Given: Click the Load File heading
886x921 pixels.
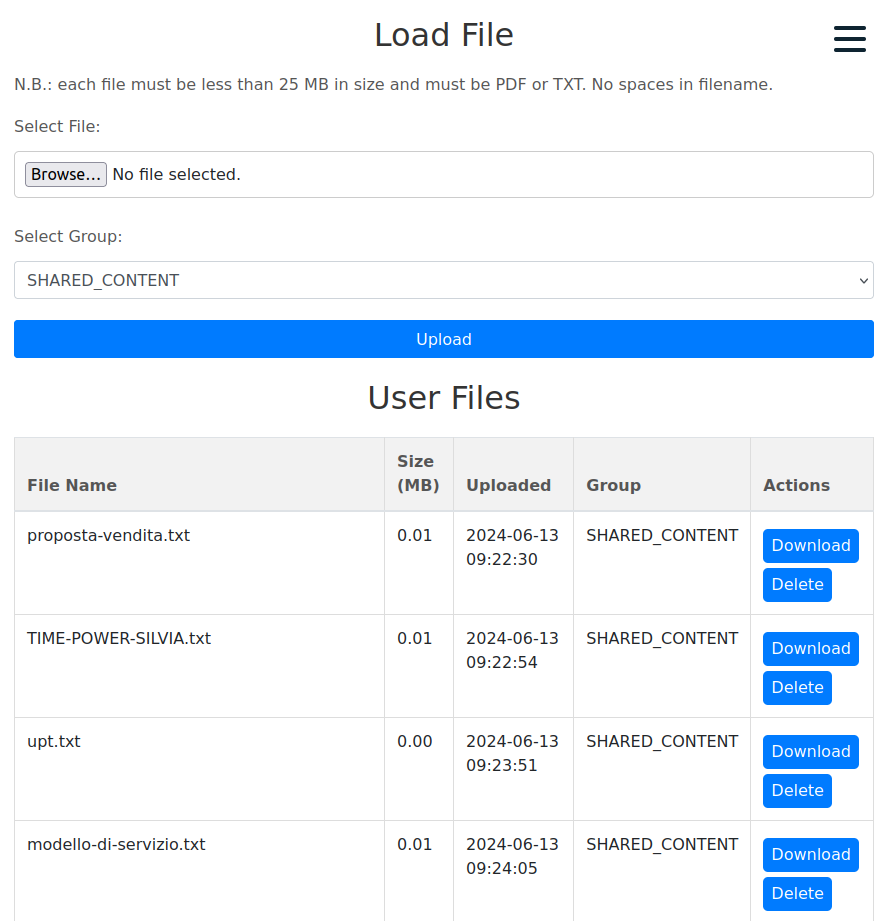Looking at the screenshot, I should (x=444, y=35).
